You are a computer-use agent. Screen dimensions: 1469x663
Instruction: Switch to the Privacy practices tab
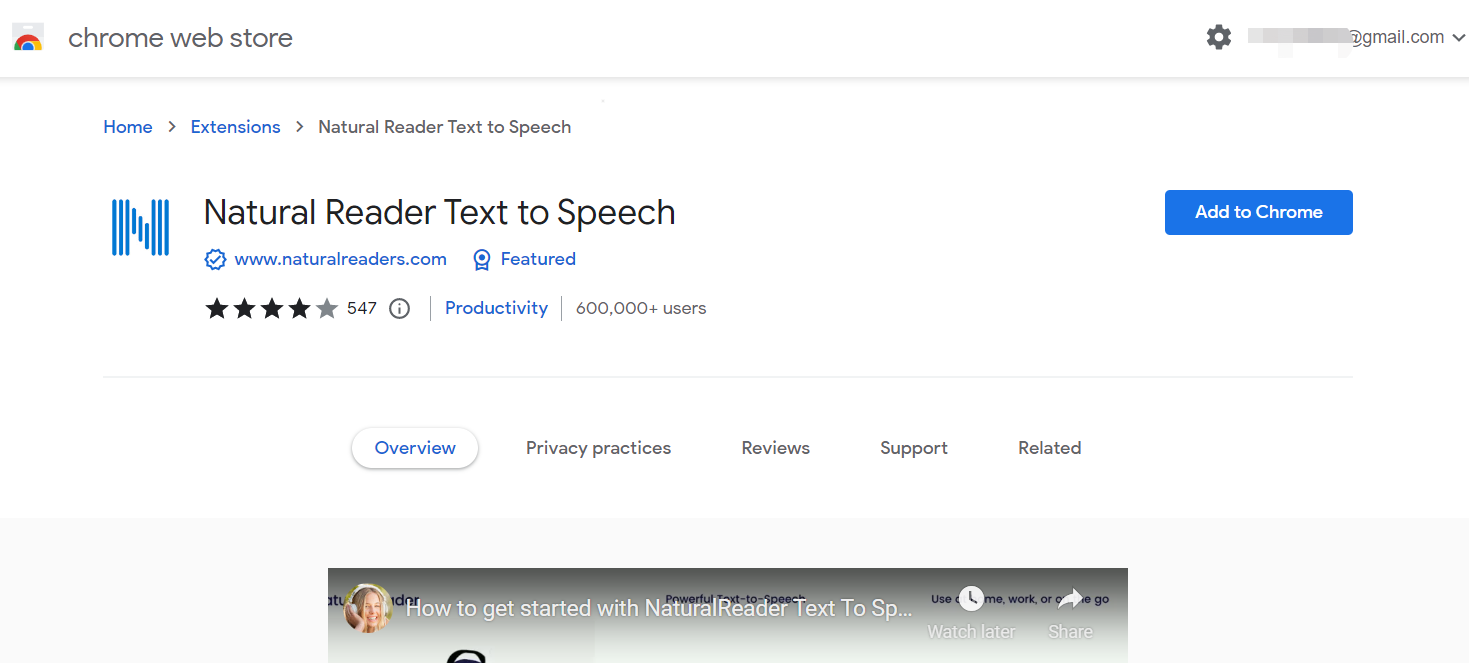pos(599,448)
